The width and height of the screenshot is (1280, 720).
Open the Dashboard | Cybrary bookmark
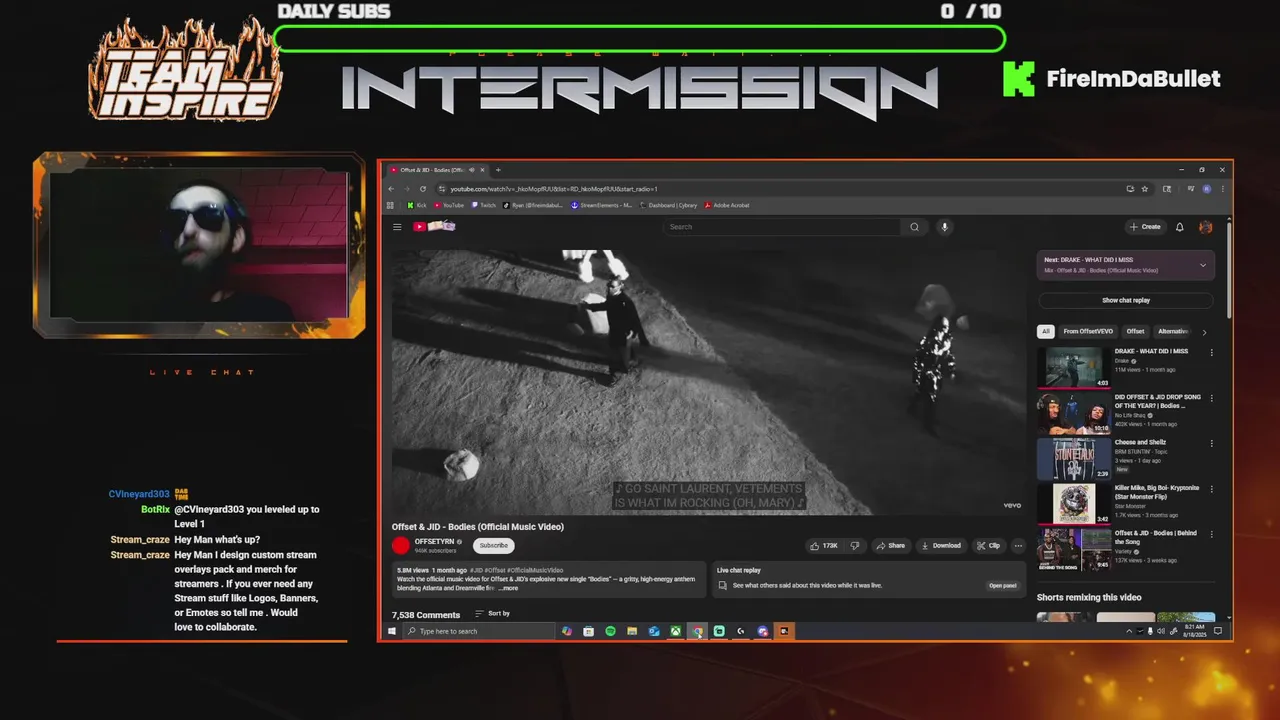pos(668,205)
